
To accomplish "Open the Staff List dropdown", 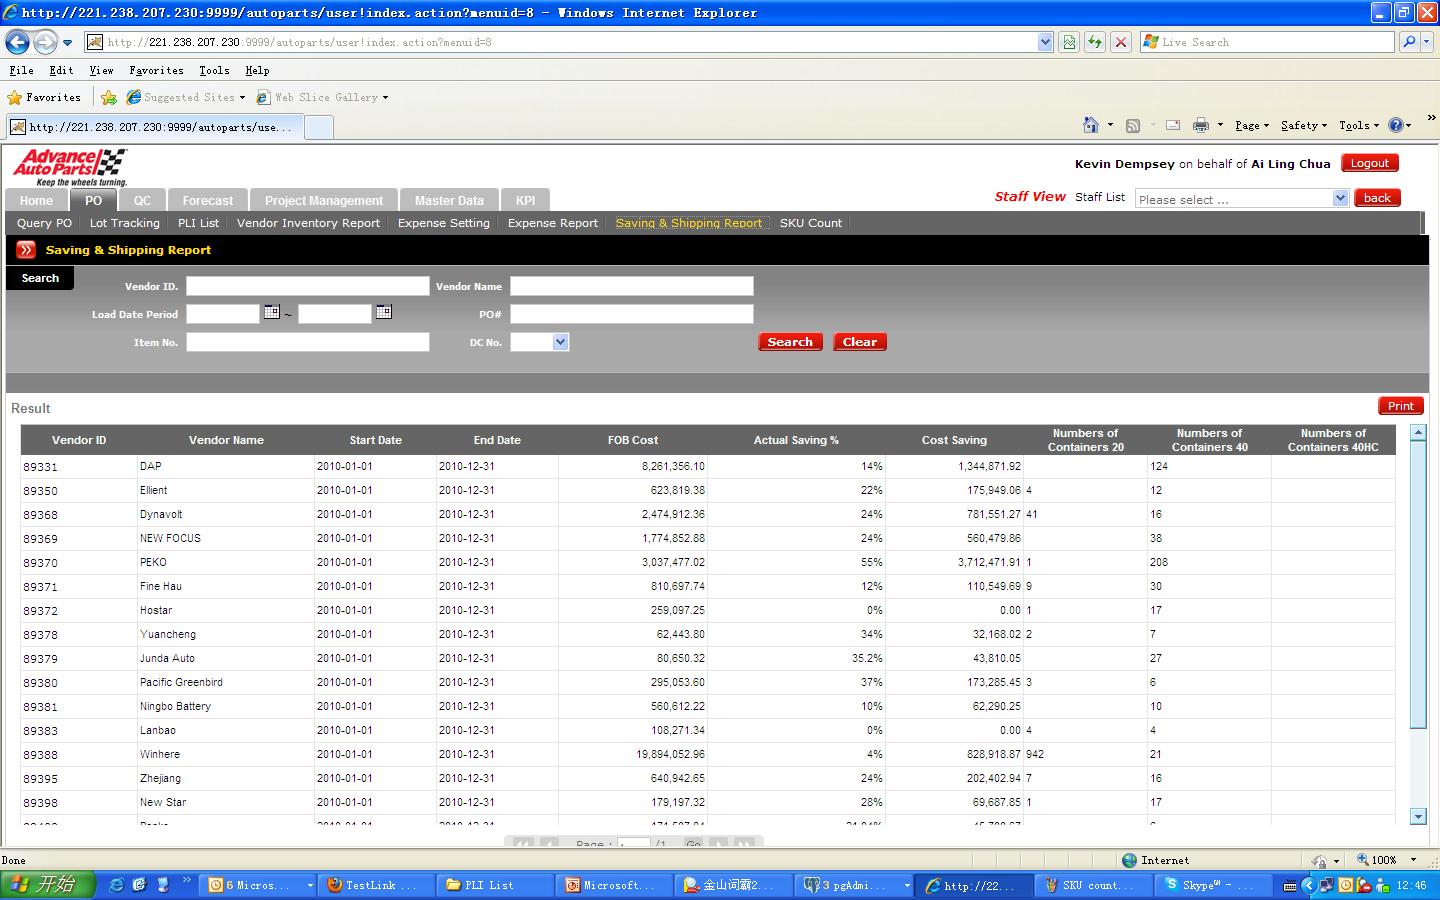I will coord(1340,198).
